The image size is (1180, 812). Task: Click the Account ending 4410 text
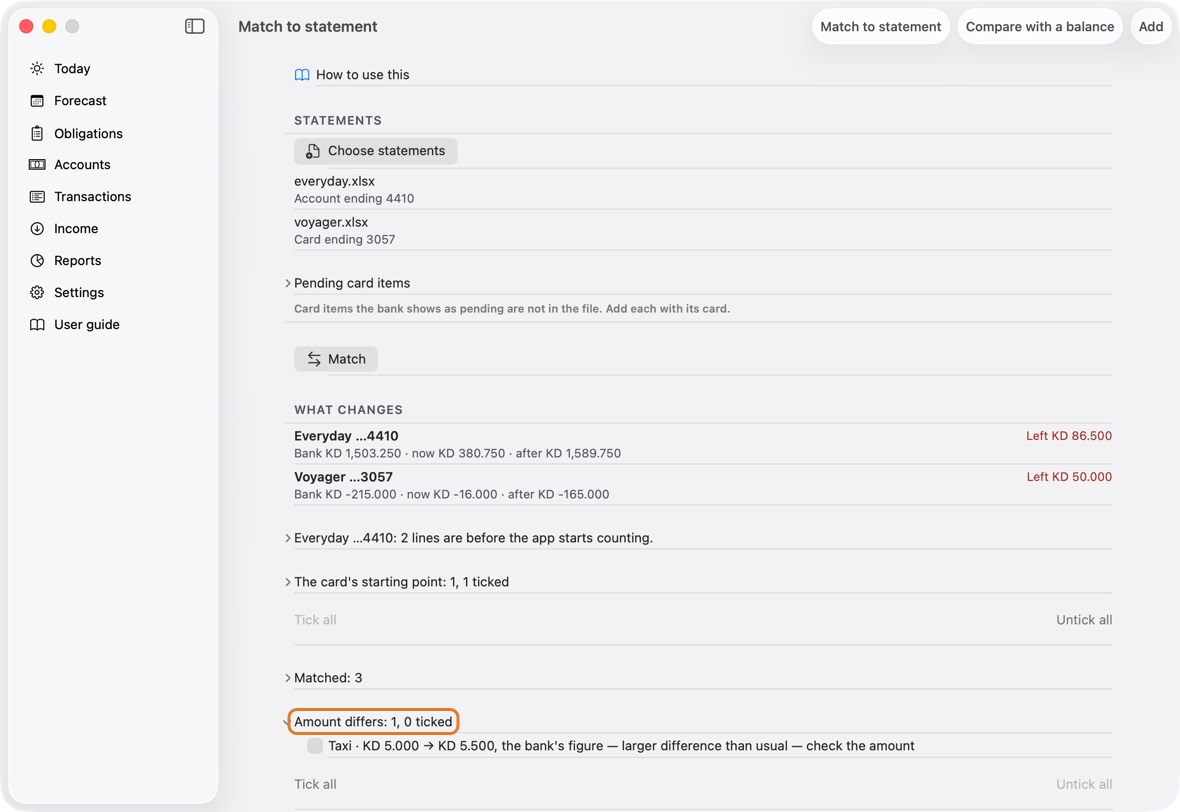coord(354,199)
